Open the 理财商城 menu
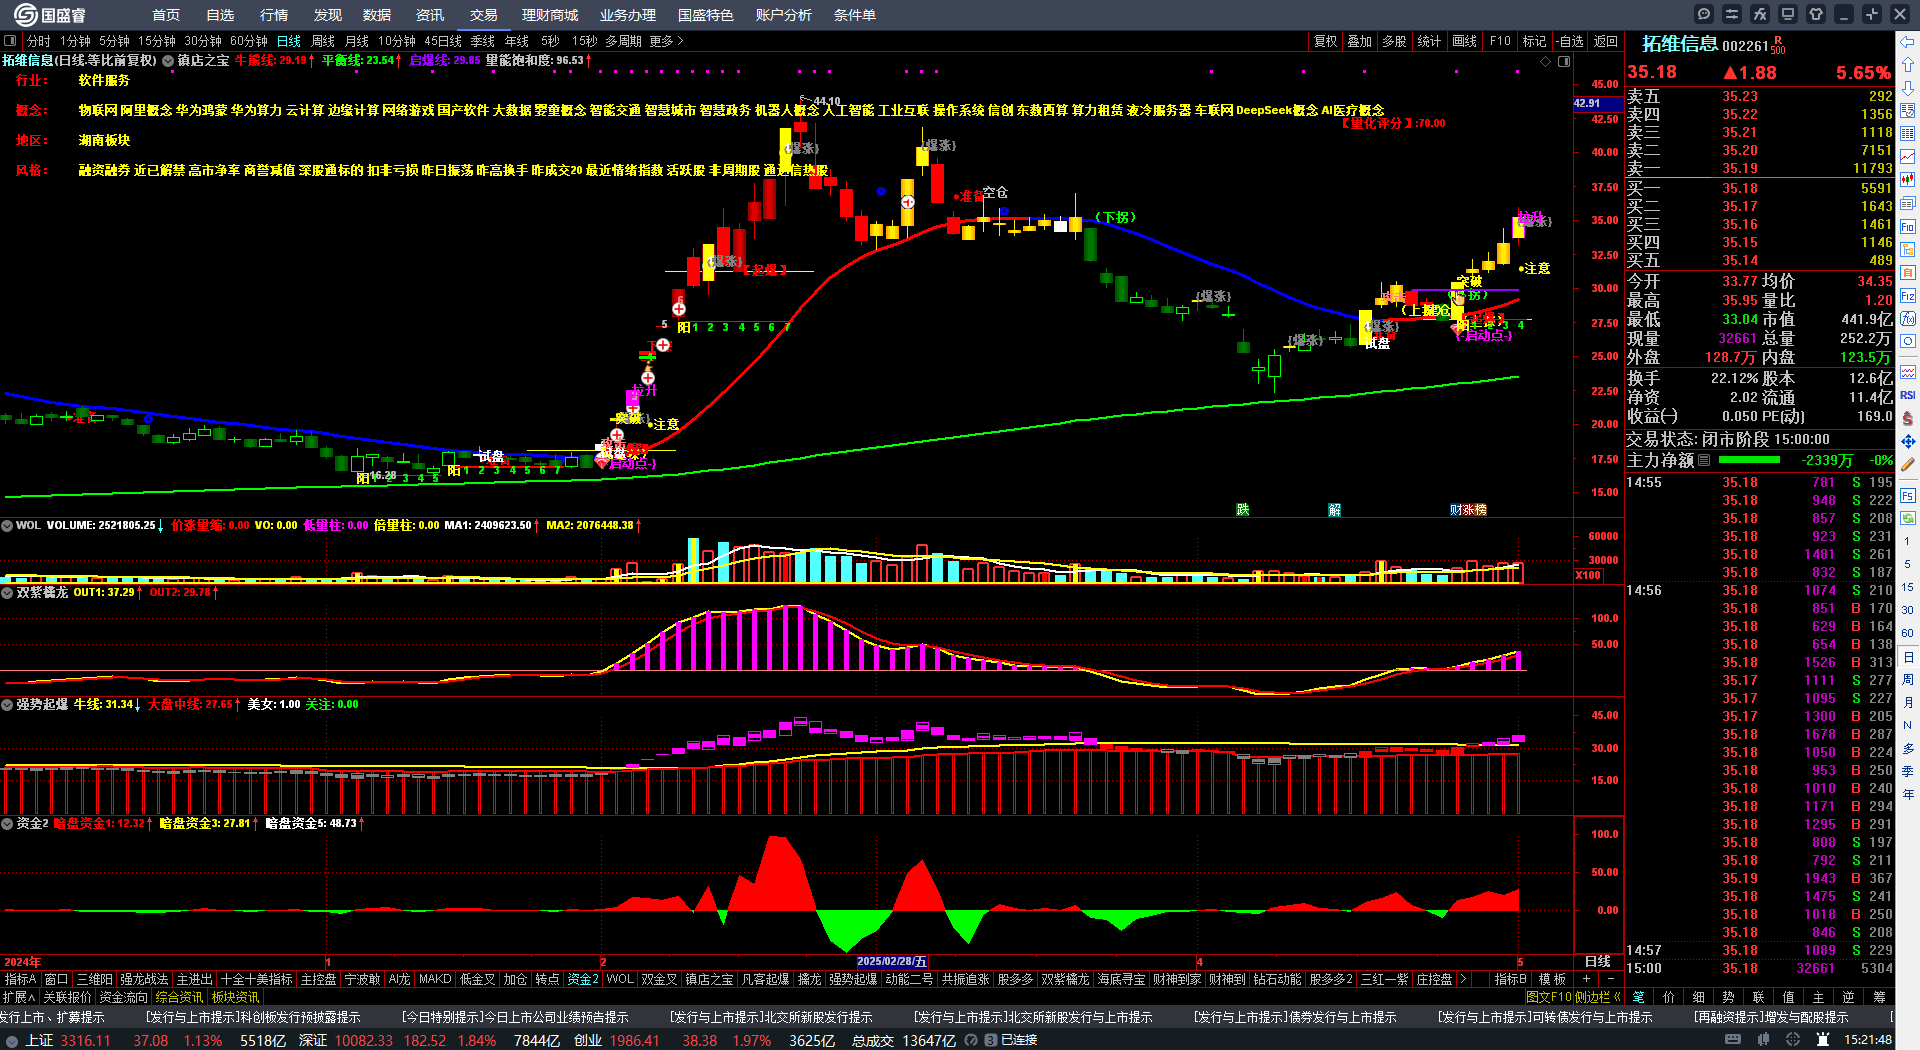 550,15
